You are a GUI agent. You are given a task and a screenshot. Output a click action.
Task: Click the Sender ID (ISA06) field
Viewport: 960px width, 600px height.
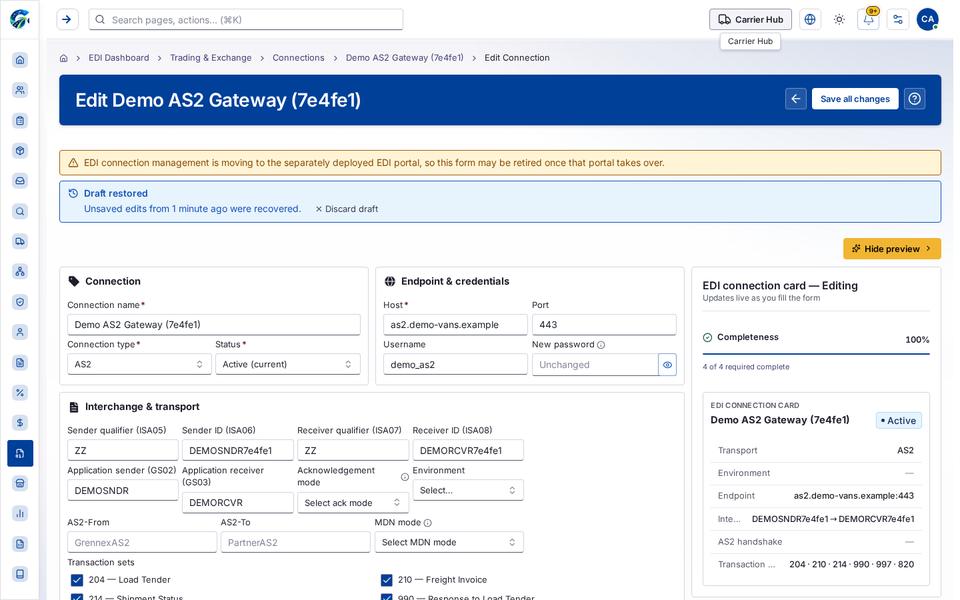(238, 450)
